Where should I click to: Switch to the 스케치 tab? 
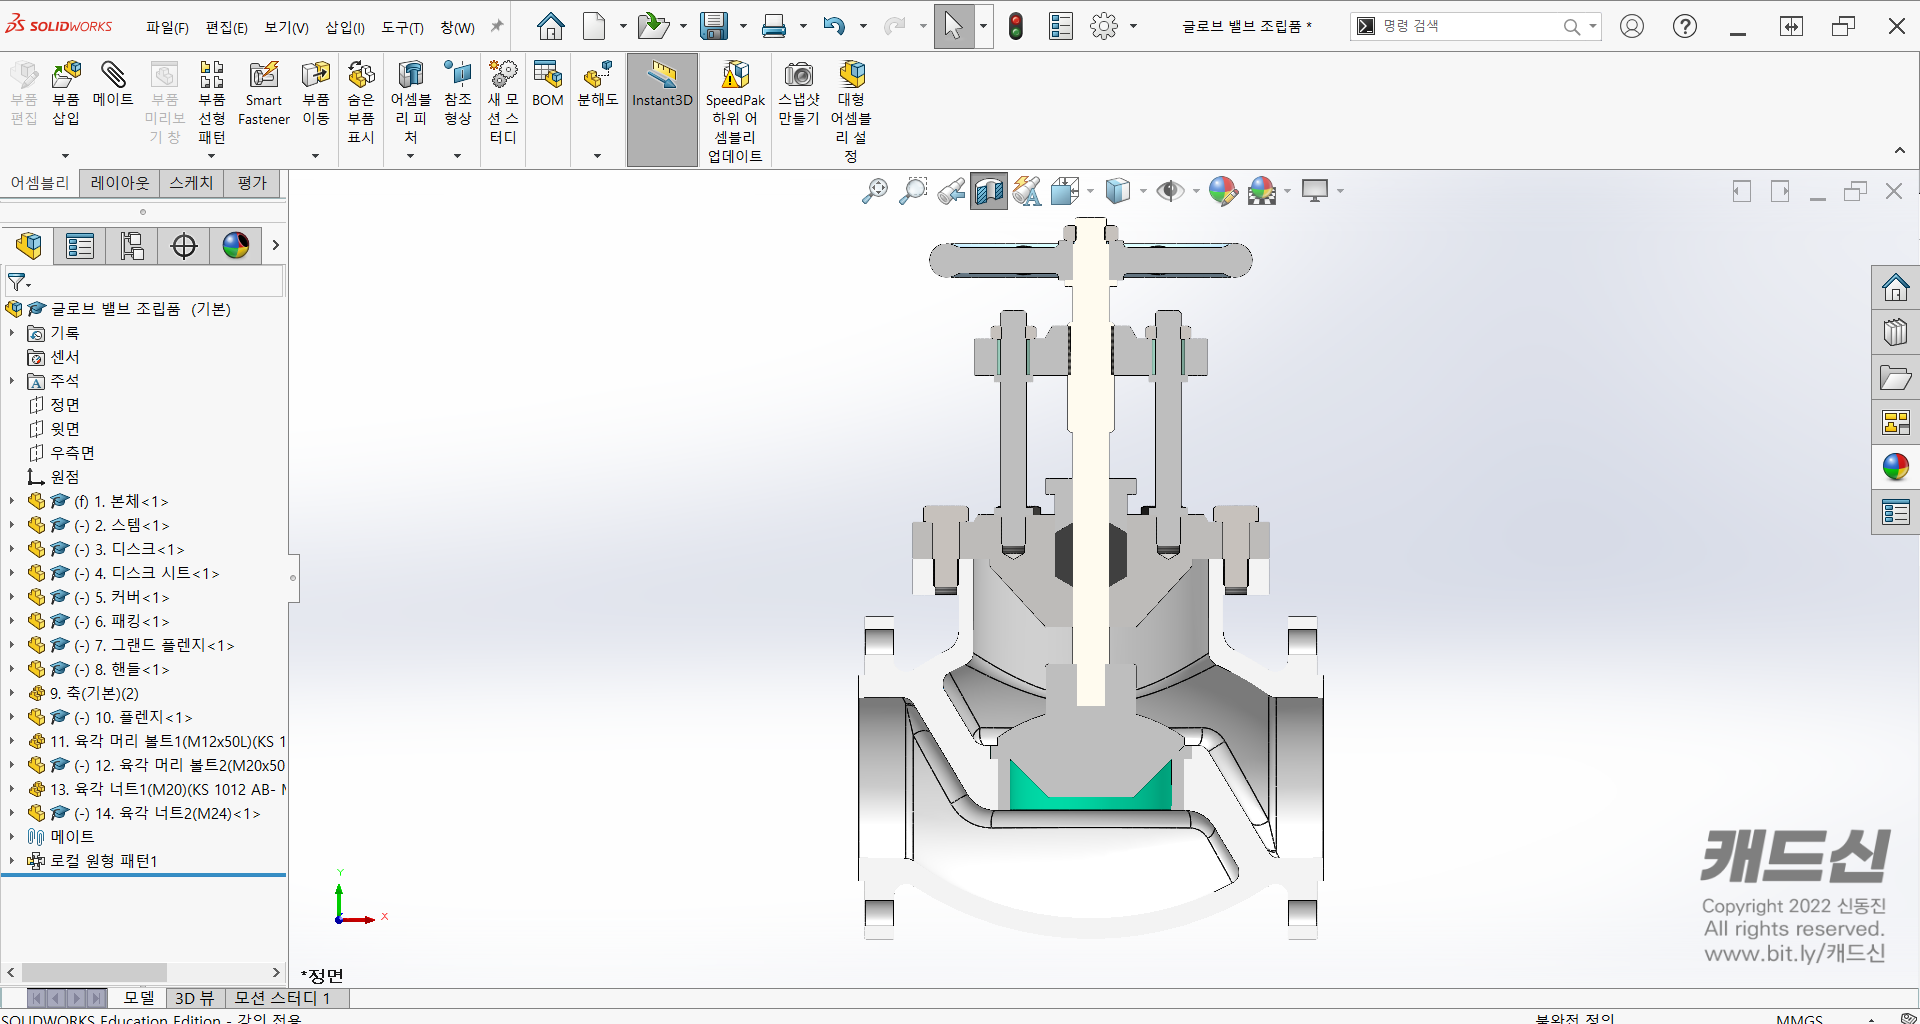point(191,183)
